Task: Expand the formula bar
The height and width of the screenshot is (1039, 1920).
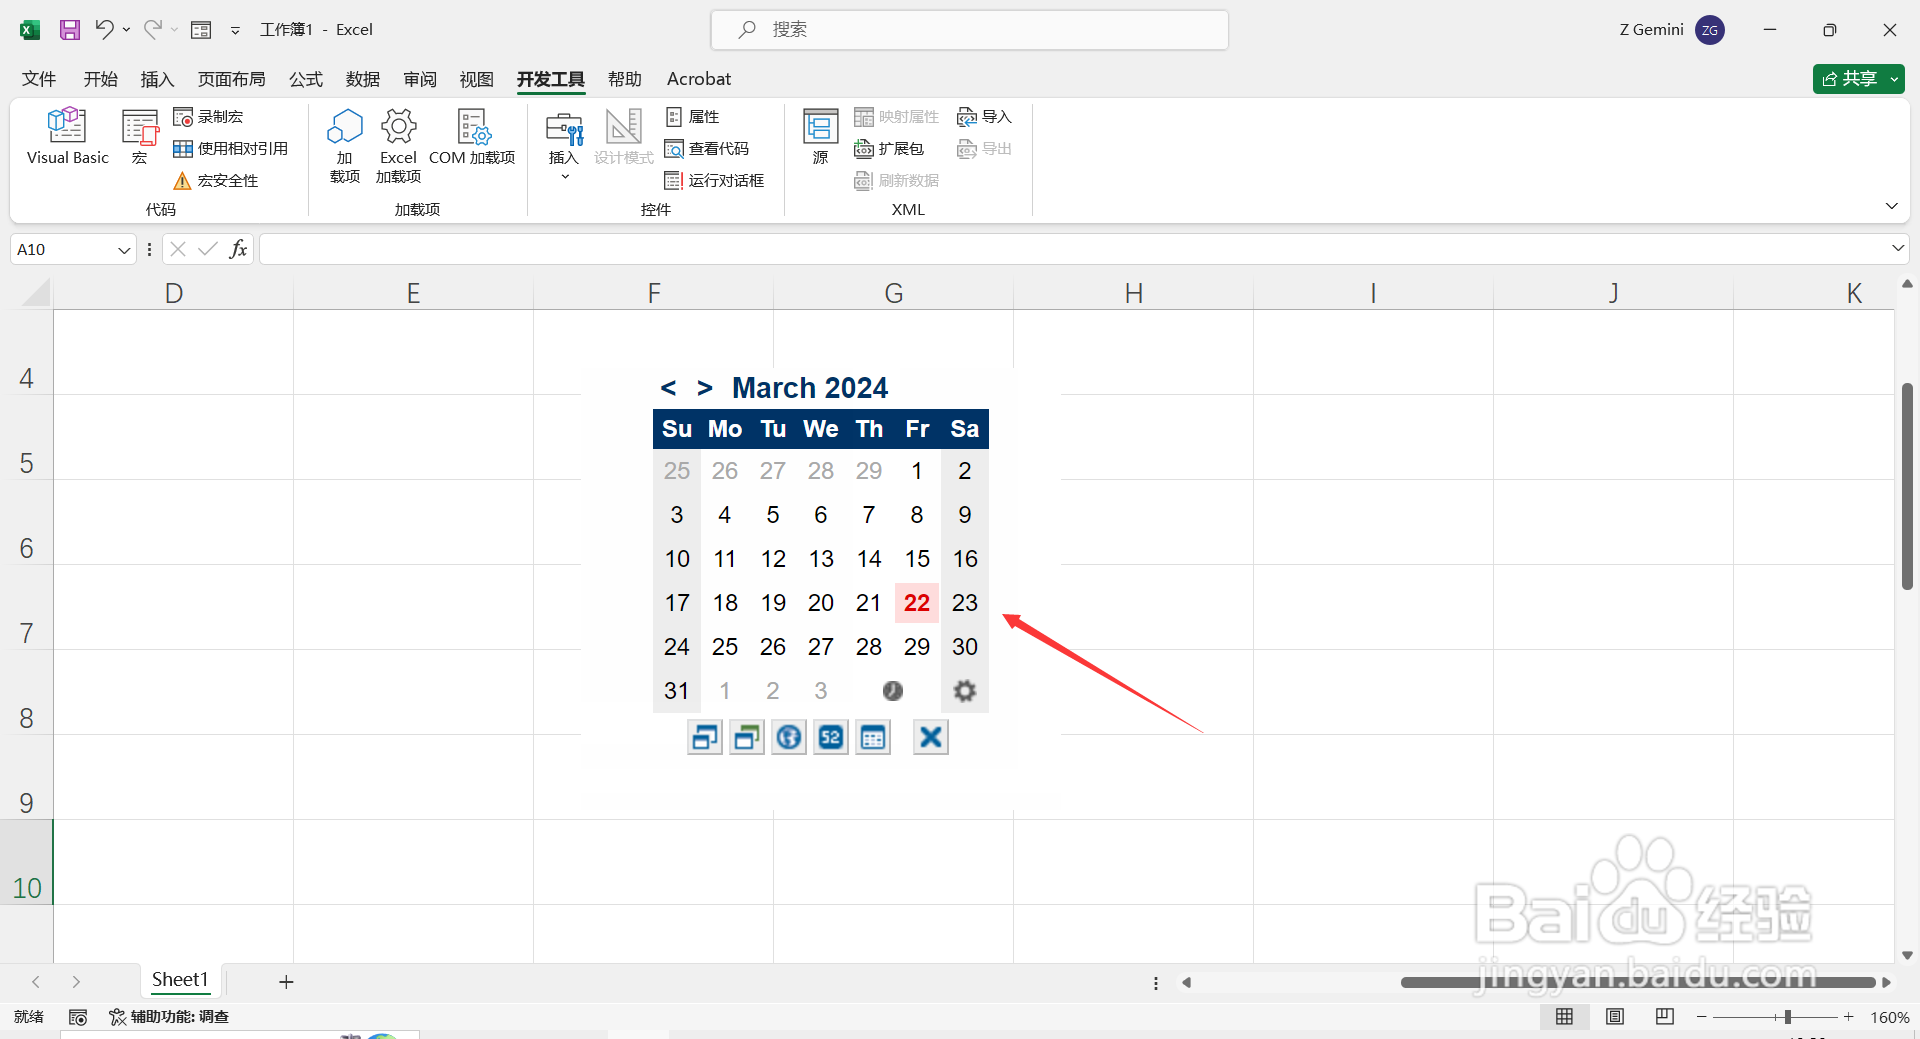Action: click(x=1897, y=249)
